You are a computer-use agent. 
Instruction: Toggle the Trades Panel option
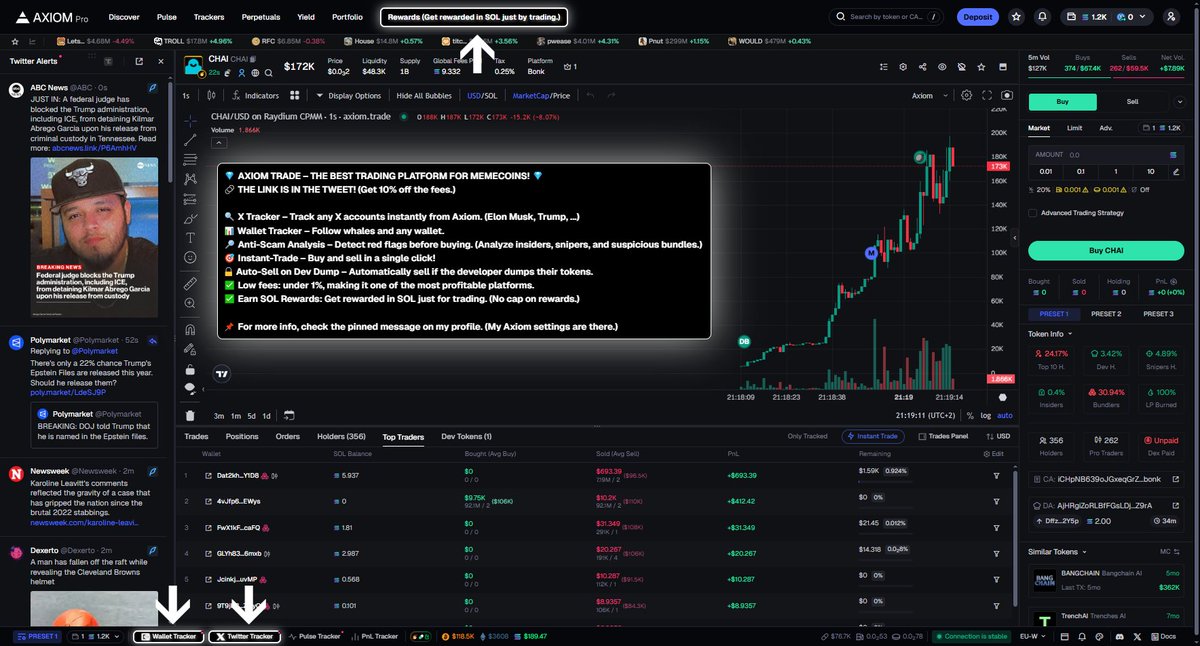[x=944, y=436]
